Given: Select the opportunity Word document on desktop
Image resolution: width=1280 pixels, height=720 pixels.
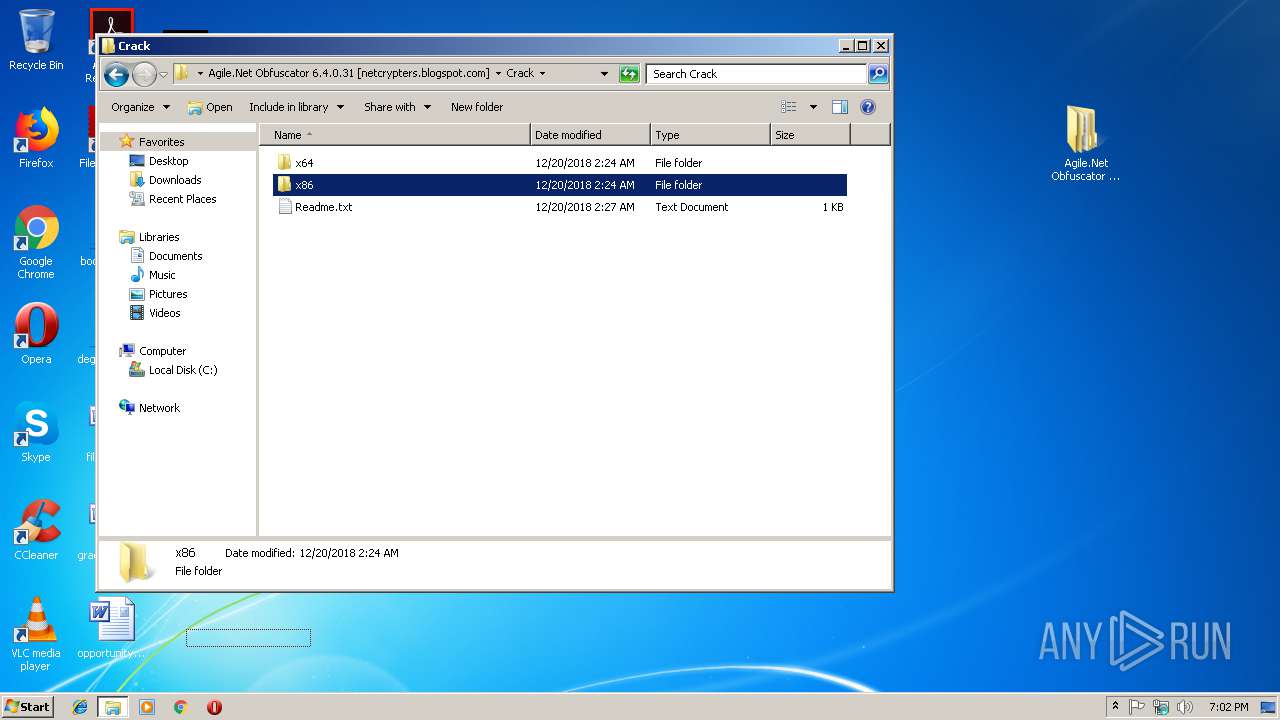Looking at the screenshot, I should click(111, 629).
